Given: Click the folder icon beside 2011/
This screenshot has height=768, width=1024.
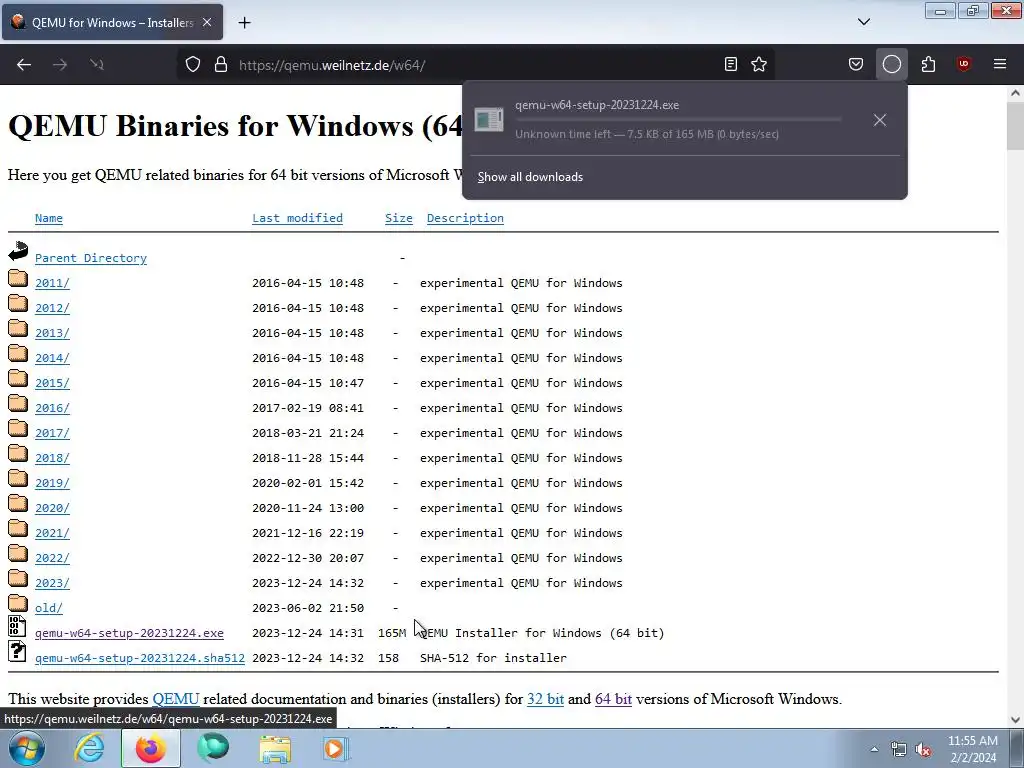Looking at the screenshot, I should 18,279.
